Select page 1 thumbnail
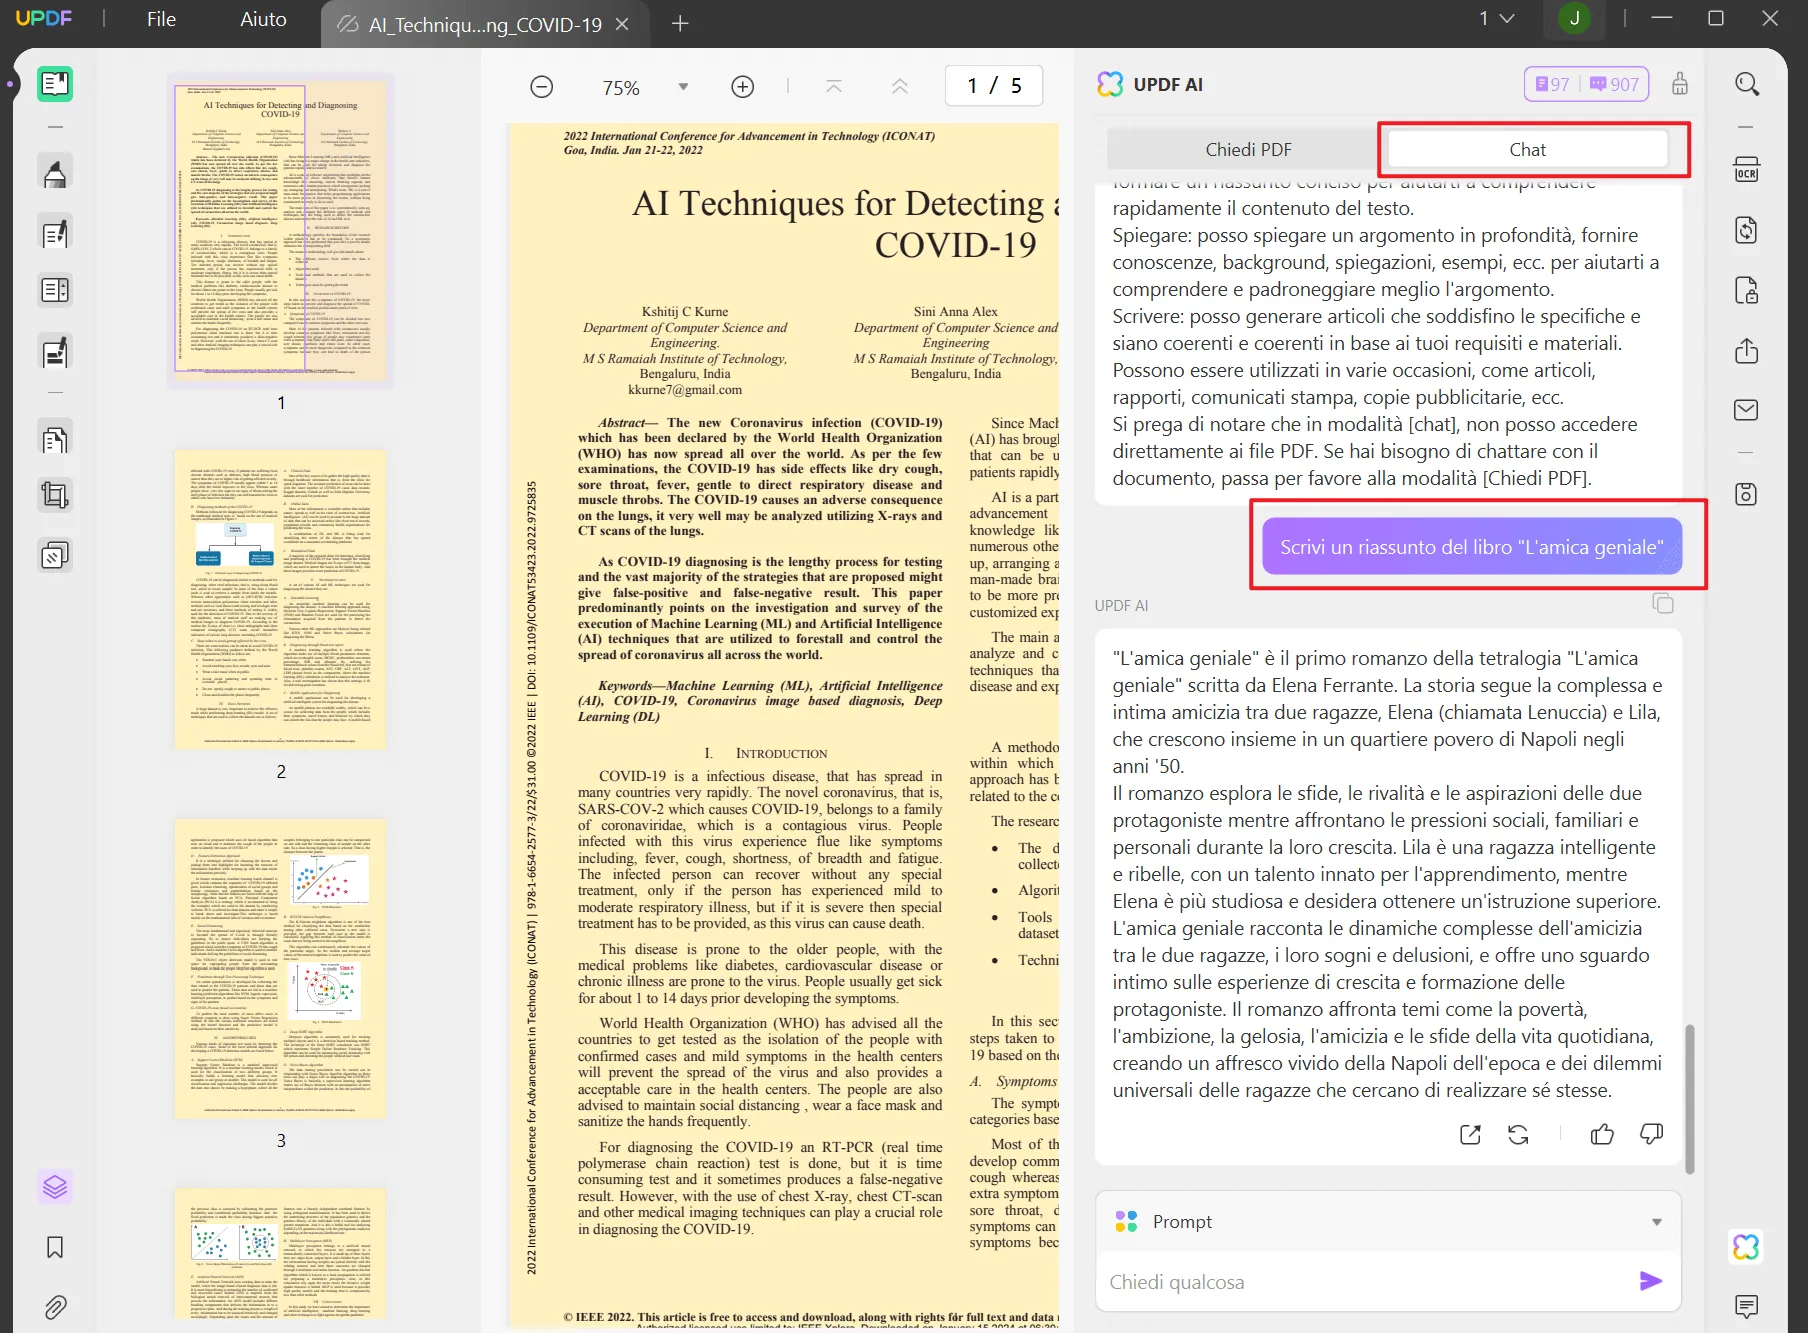Image resolution: width=1808 pixels, height=1333 pixels. tap(281, 230)
